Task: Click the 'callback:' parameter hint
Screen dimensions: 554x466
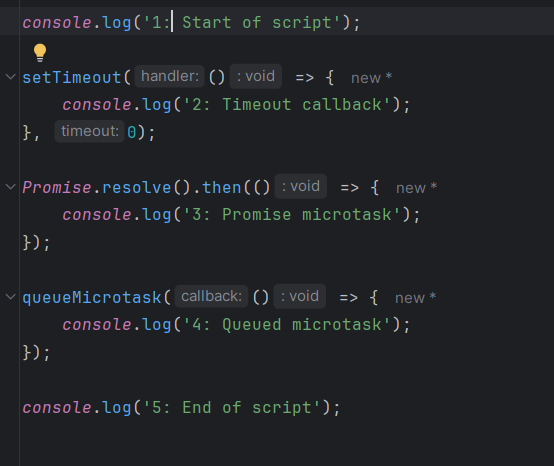Action: (211, 296)
